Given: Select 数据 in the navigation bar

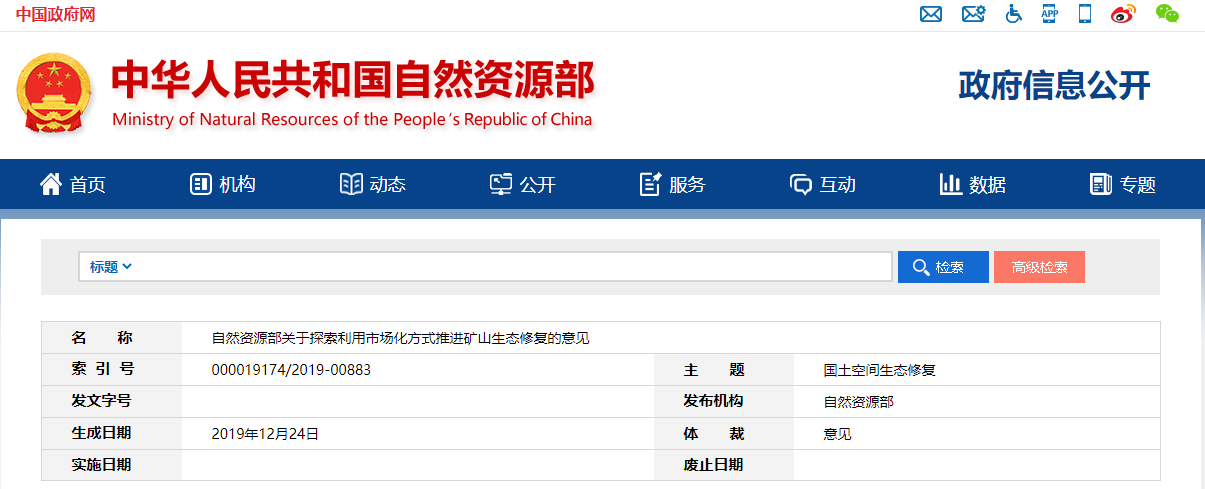Looking at the screenshot, I should (973, 185).
